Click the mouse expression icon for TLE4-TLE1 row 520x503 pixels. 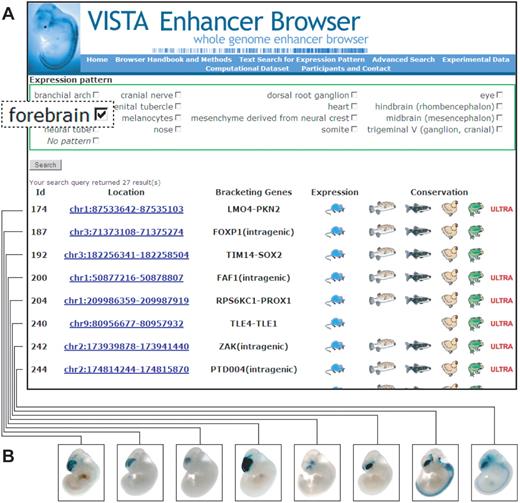(x=335, y=324)
